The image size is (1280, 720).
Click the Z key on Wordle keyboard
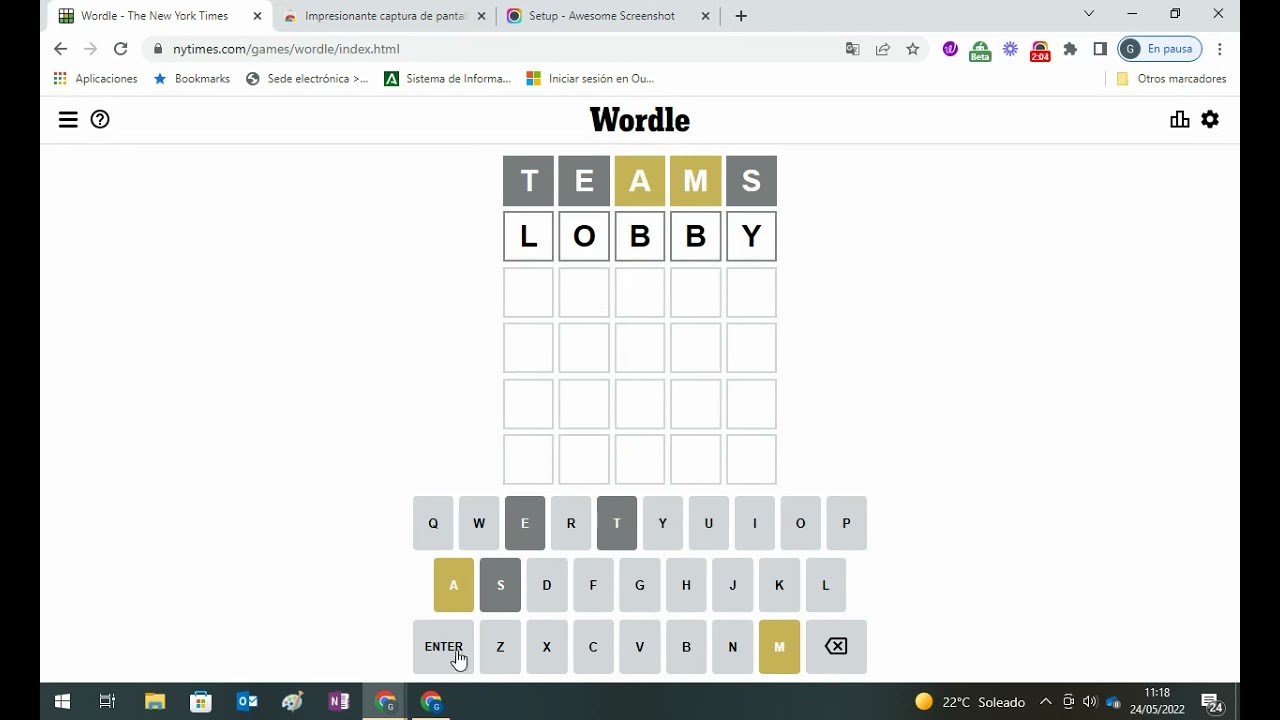click(500, 647)
